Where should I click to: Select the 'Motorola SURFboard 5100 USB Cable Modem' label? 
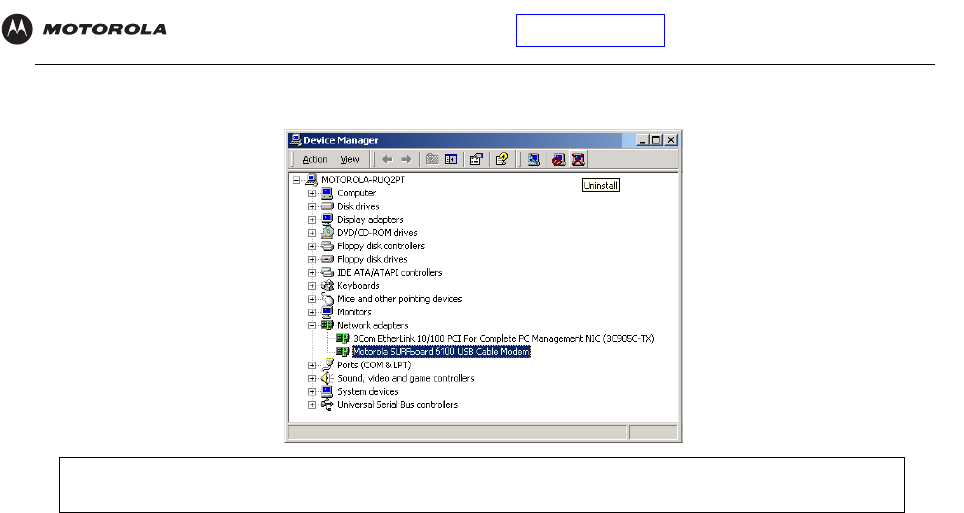click(x=441, y=352)
